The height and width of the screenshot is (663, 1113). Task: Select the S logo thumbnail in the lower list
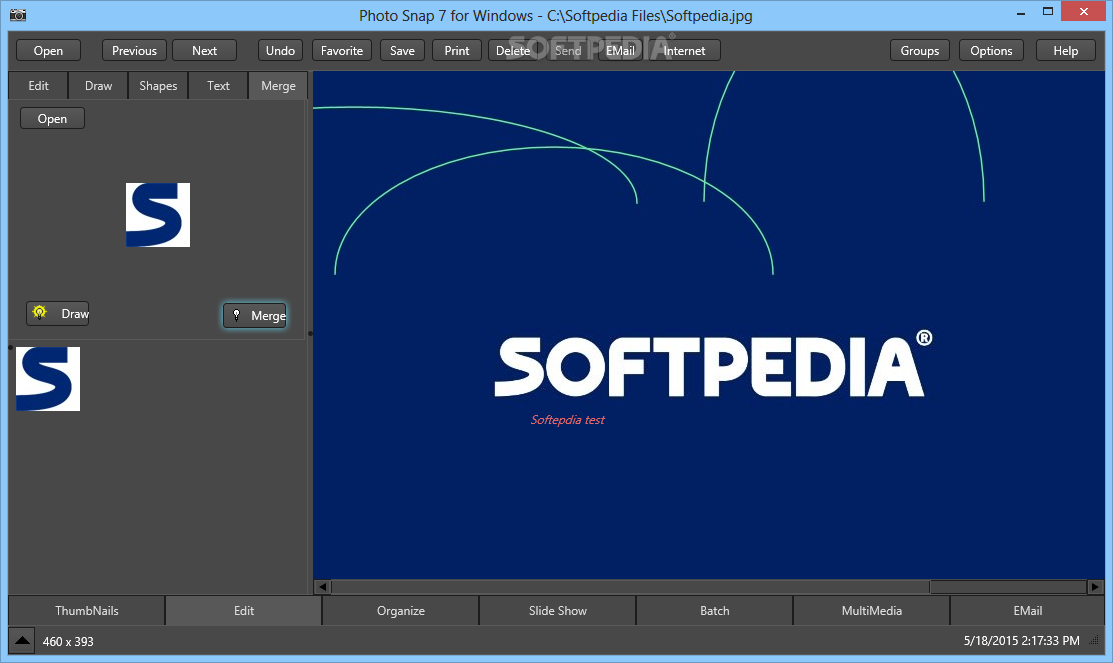click(x=48, y=379)
